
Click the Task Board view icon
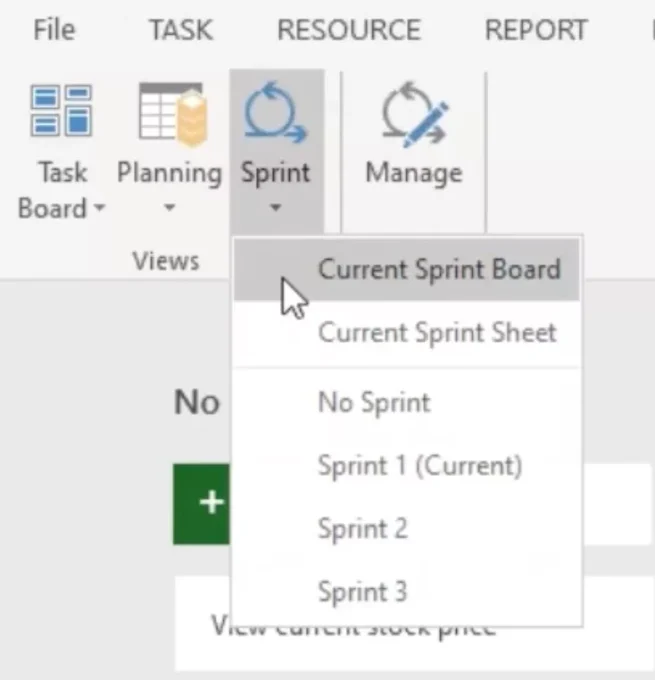pyautogui.click(x=61, y=111)
